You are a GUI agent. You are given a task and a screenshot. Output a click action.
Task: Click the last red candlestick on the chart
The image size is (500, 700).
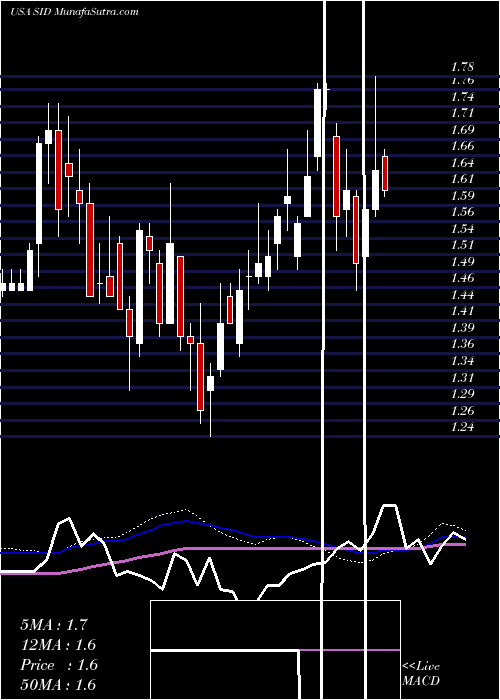(385, 173)
